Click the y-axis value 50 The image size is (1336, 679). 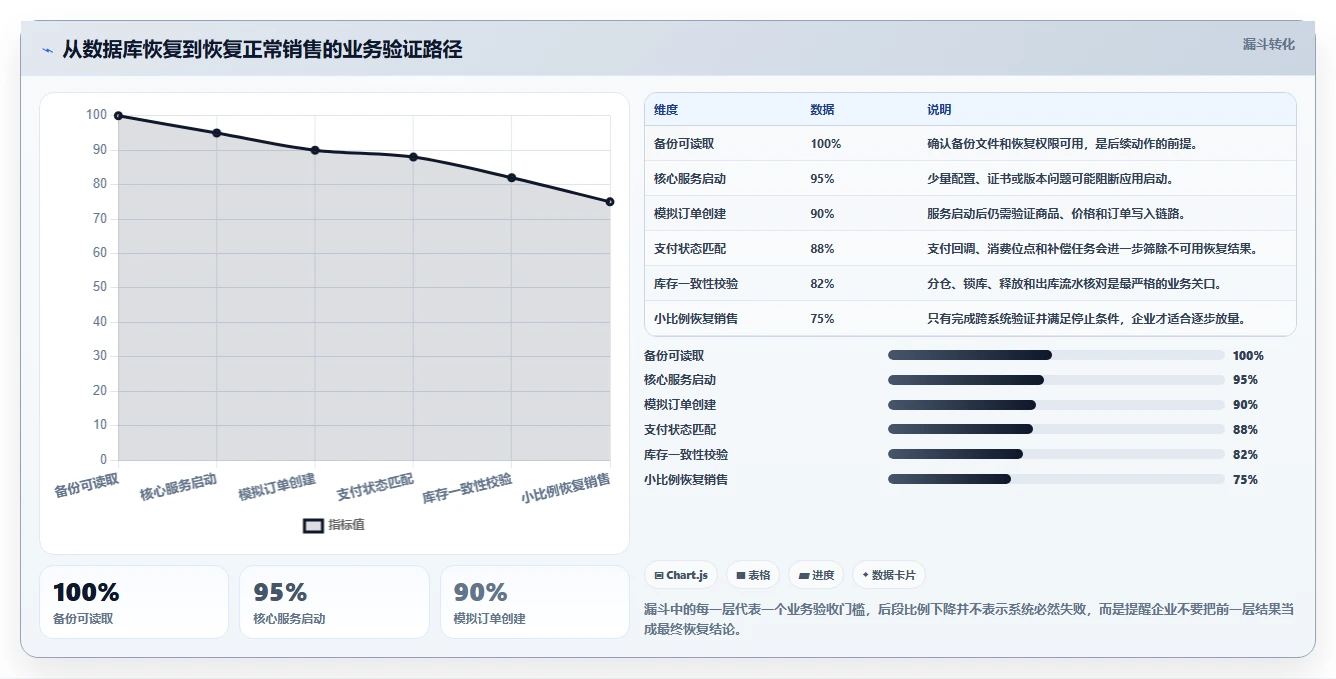point(99,287)
